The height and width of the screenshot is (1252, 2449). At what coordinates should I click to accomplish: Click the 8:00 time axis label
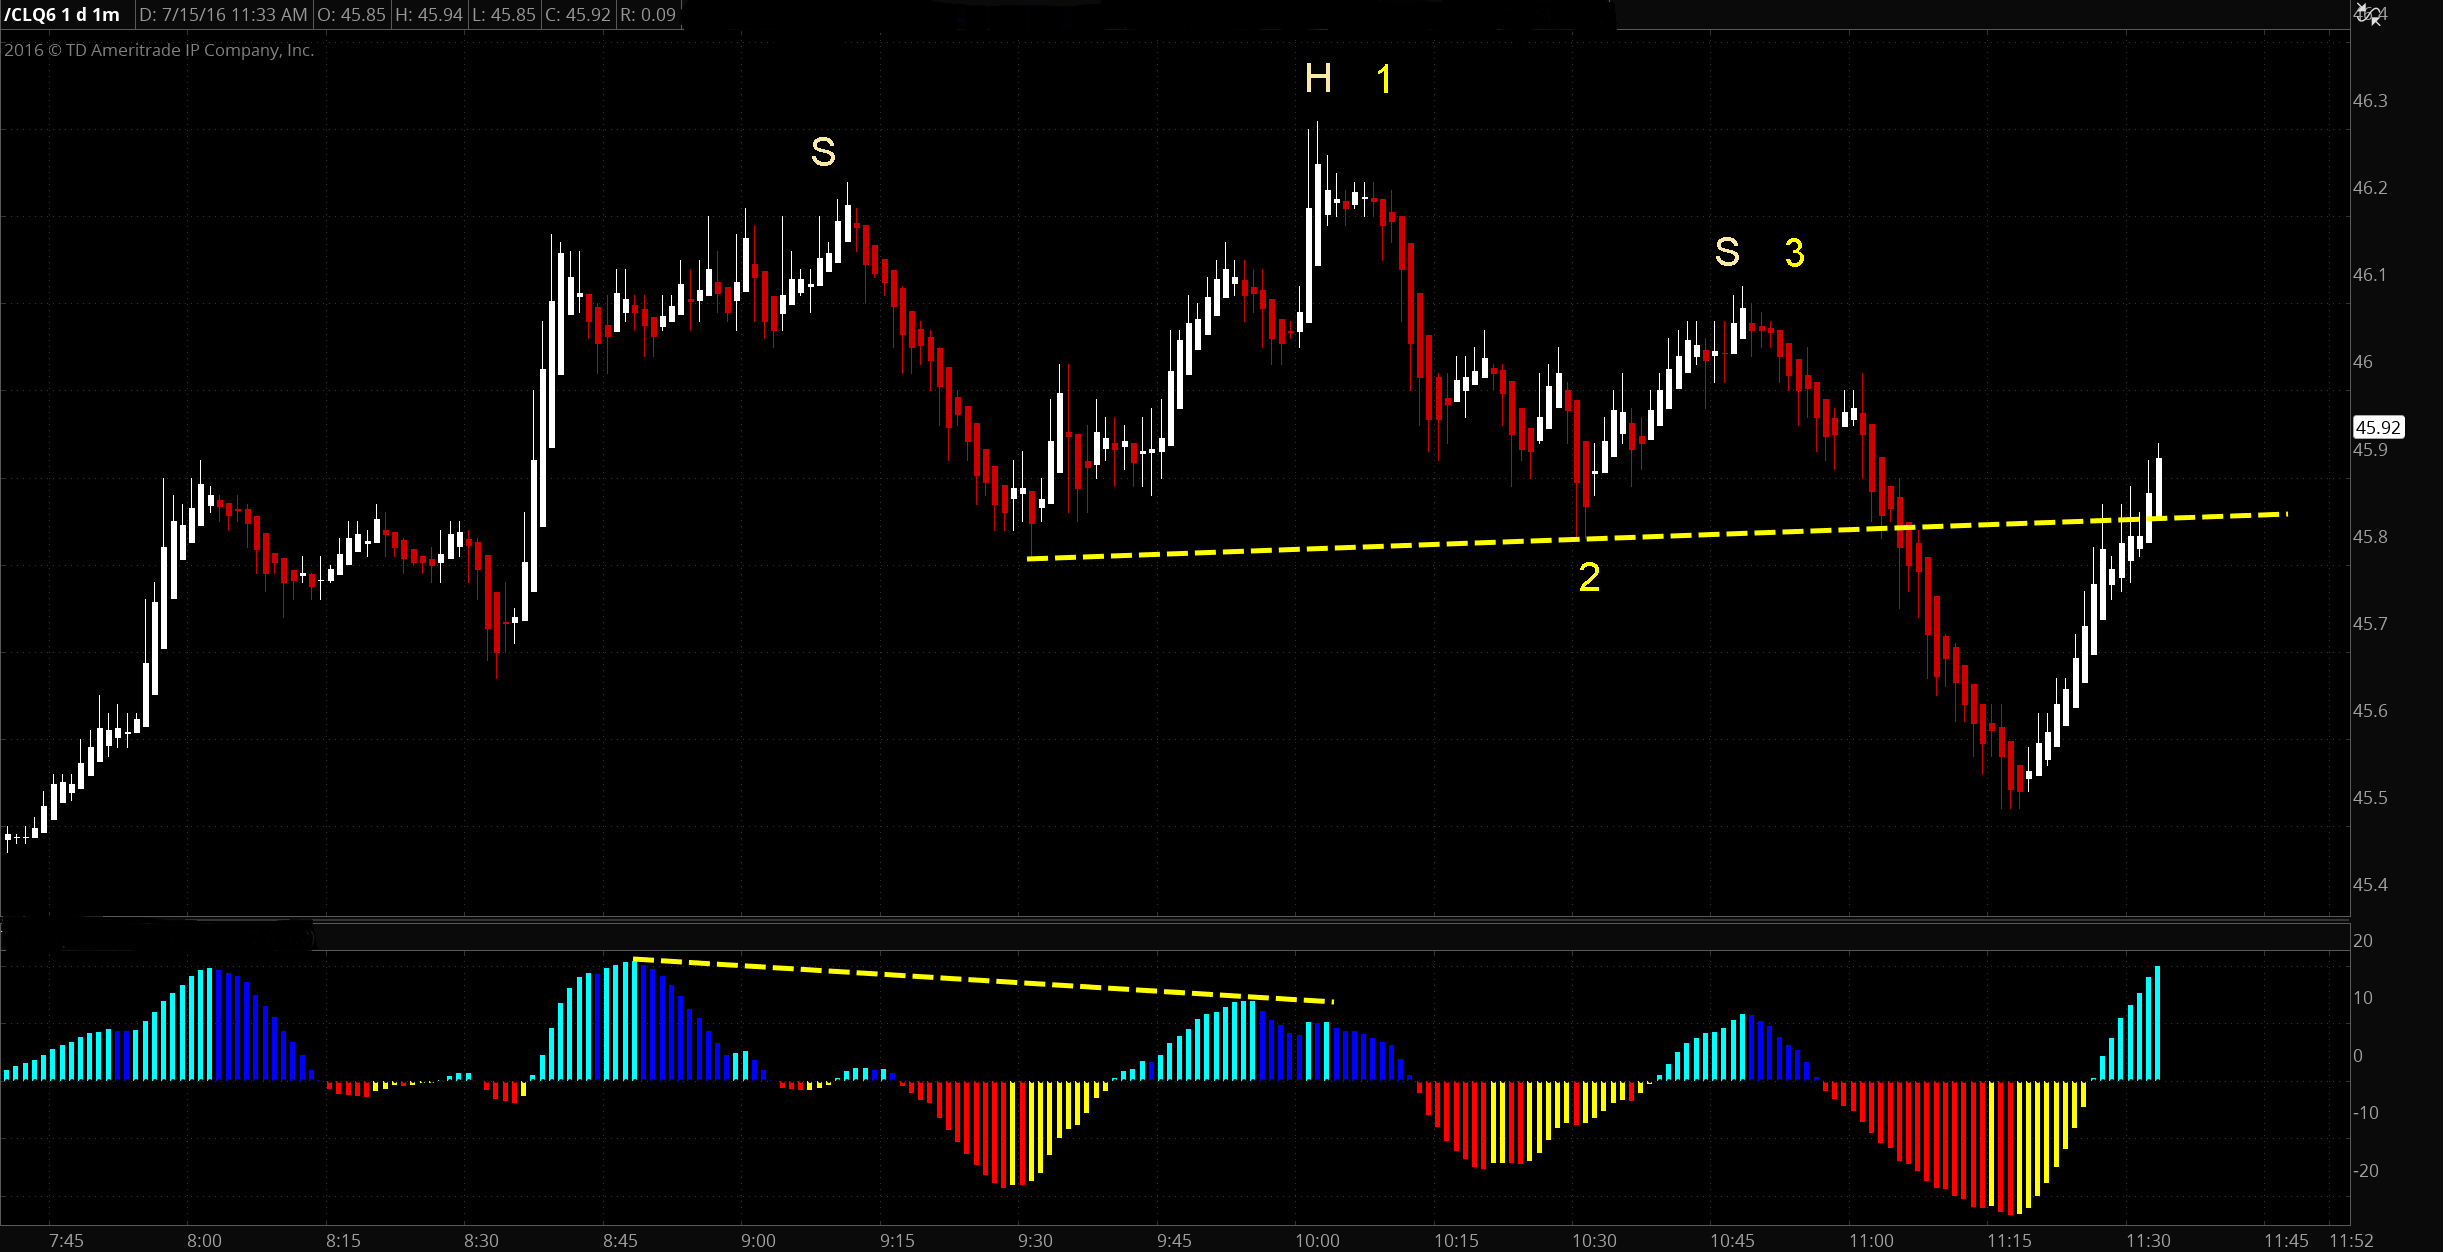tap(204, 1241)
